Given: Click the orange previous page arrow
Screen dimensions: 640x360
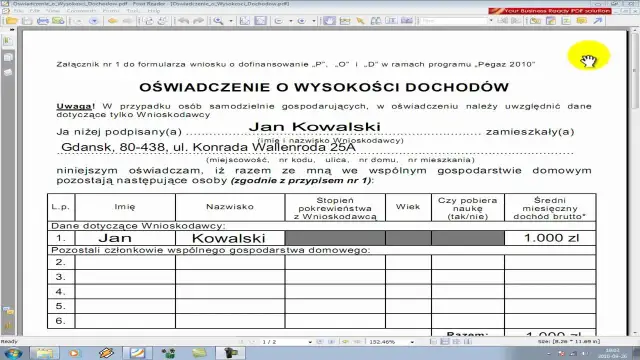Looking at the screenshot, I should tap(113, 21).
